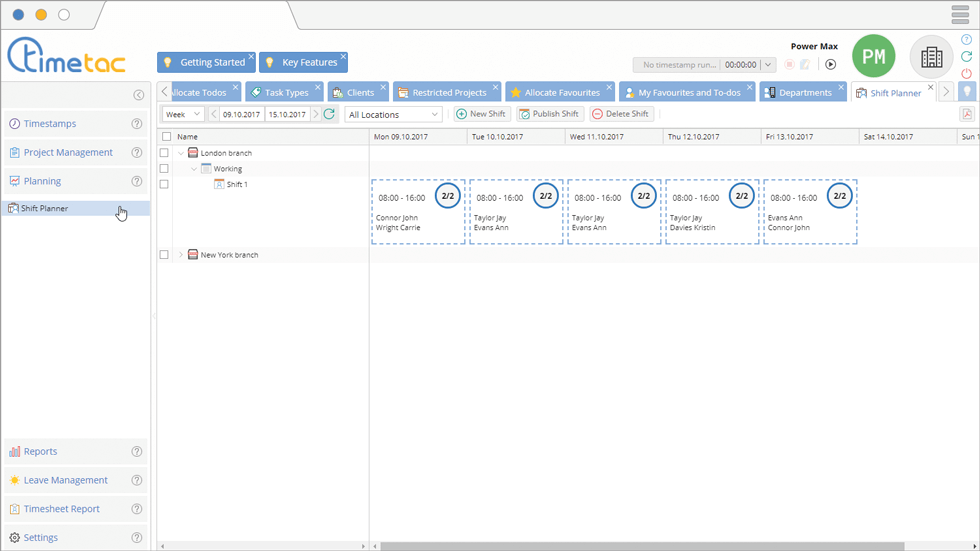Open the Week view dropdown
The image size is (980, 551).
(x=183, y=114)
